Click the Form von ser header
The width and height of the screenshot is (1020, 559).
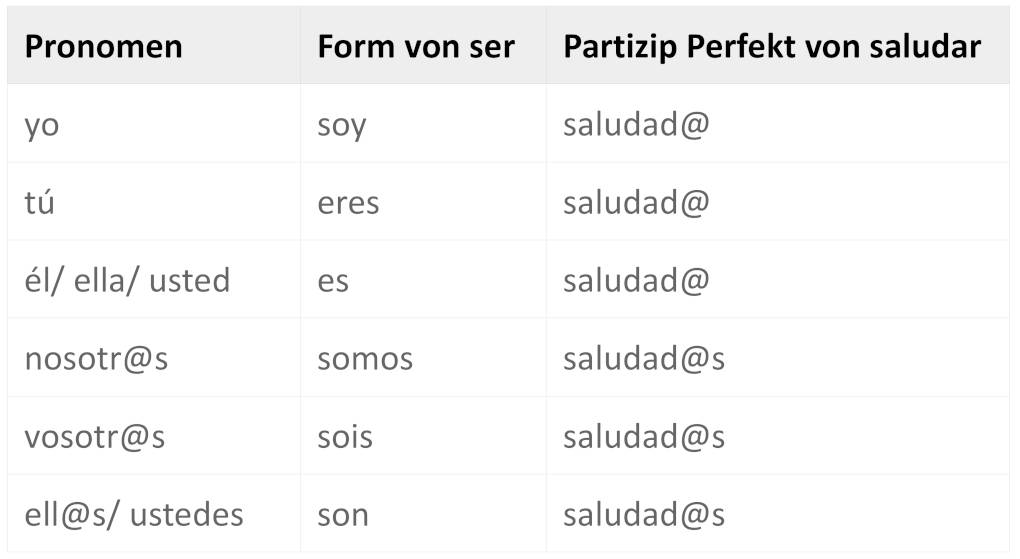(416, 46)
